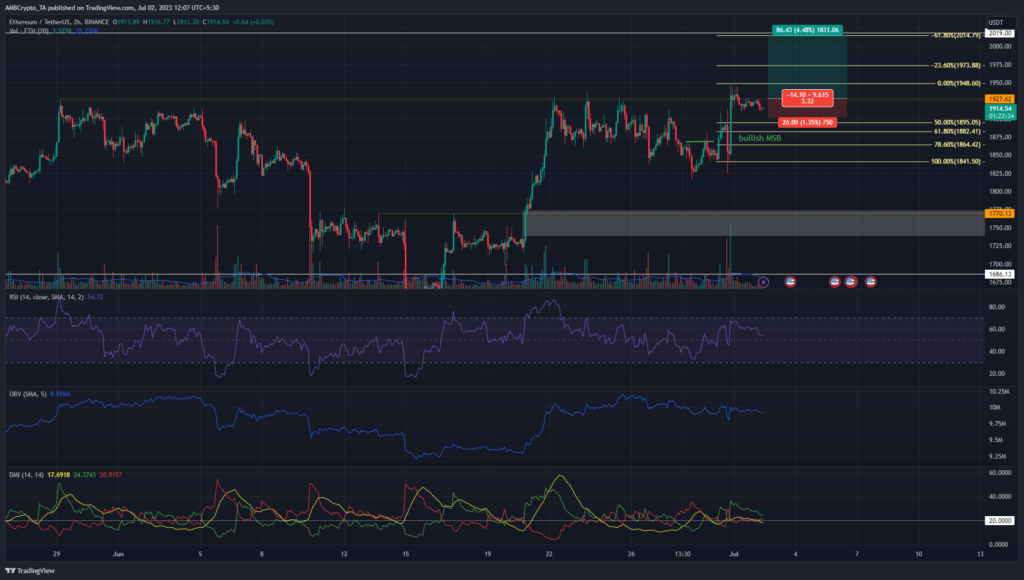Click the leftmost US flag economic event icon
The height and width of the screenshot is (580, 1024).
click(791, 282)
